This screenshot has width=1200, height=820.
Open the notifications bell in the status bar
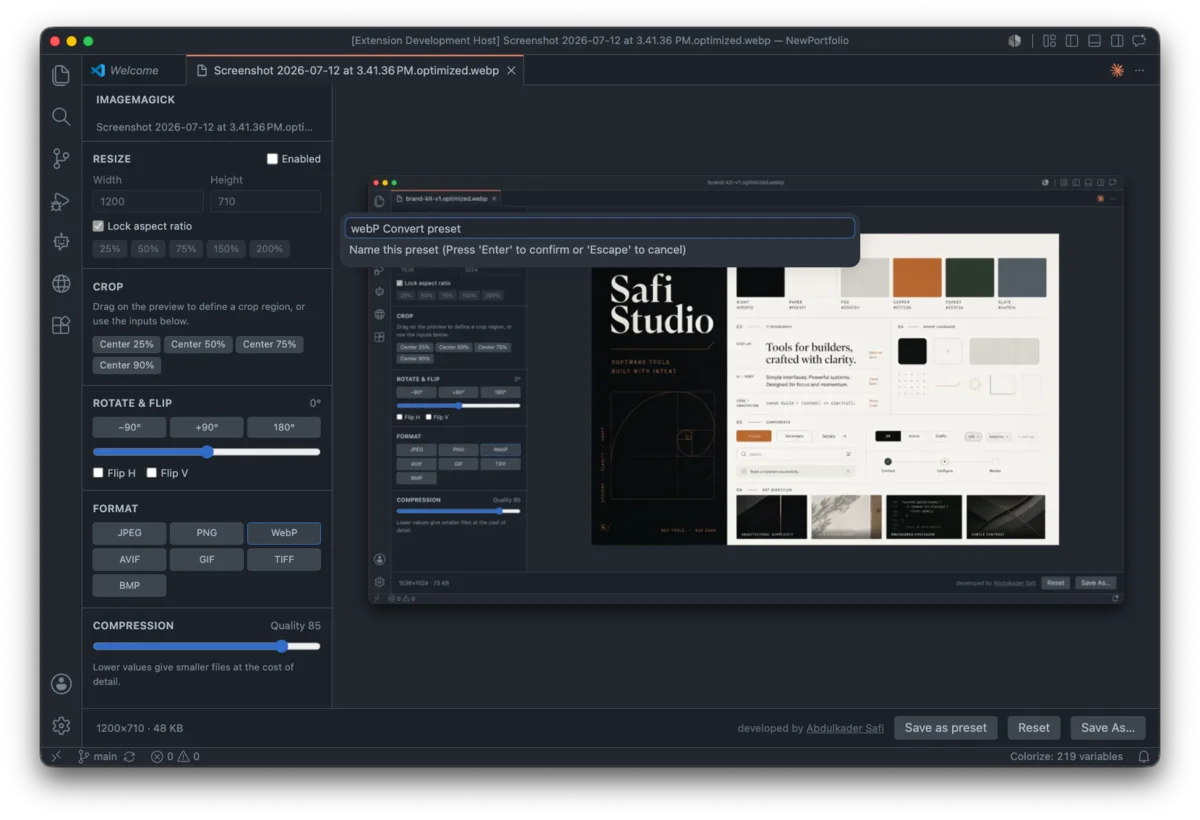(1143, 757)
